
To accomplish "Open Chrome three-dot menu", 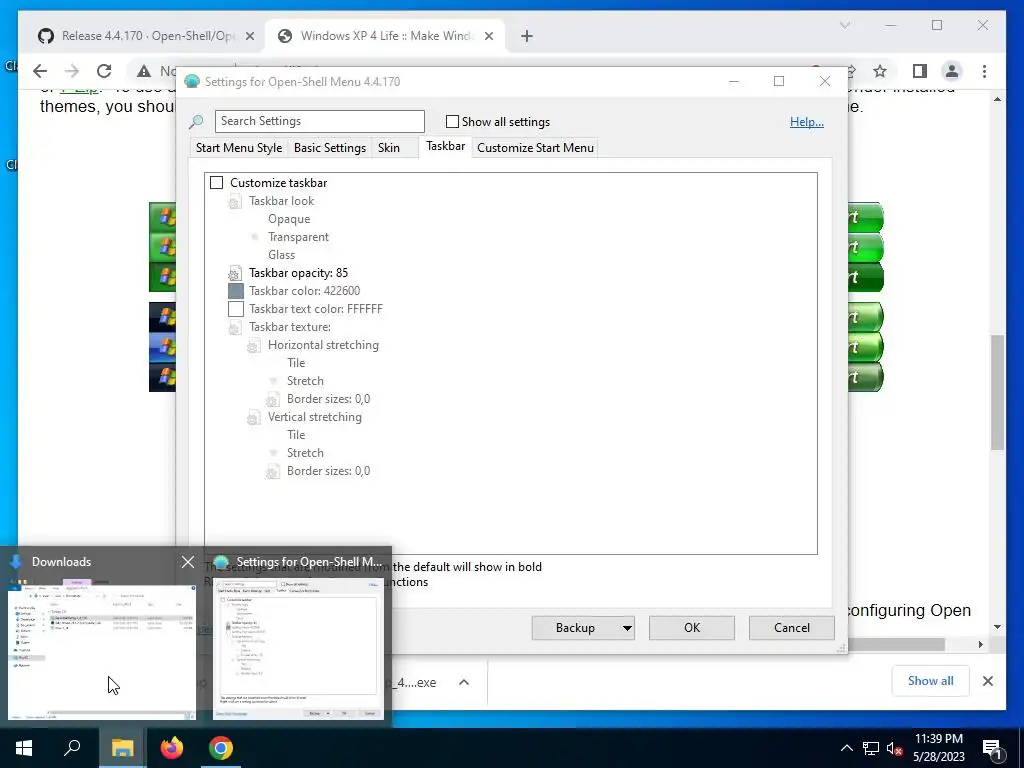I will pos(984,71).
